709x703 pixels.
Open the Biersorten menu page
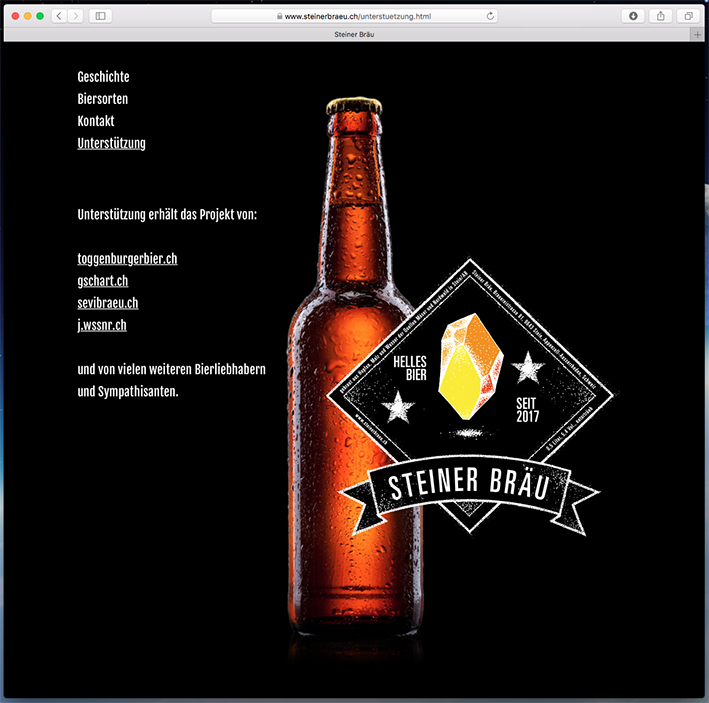[x=103, y=99]
